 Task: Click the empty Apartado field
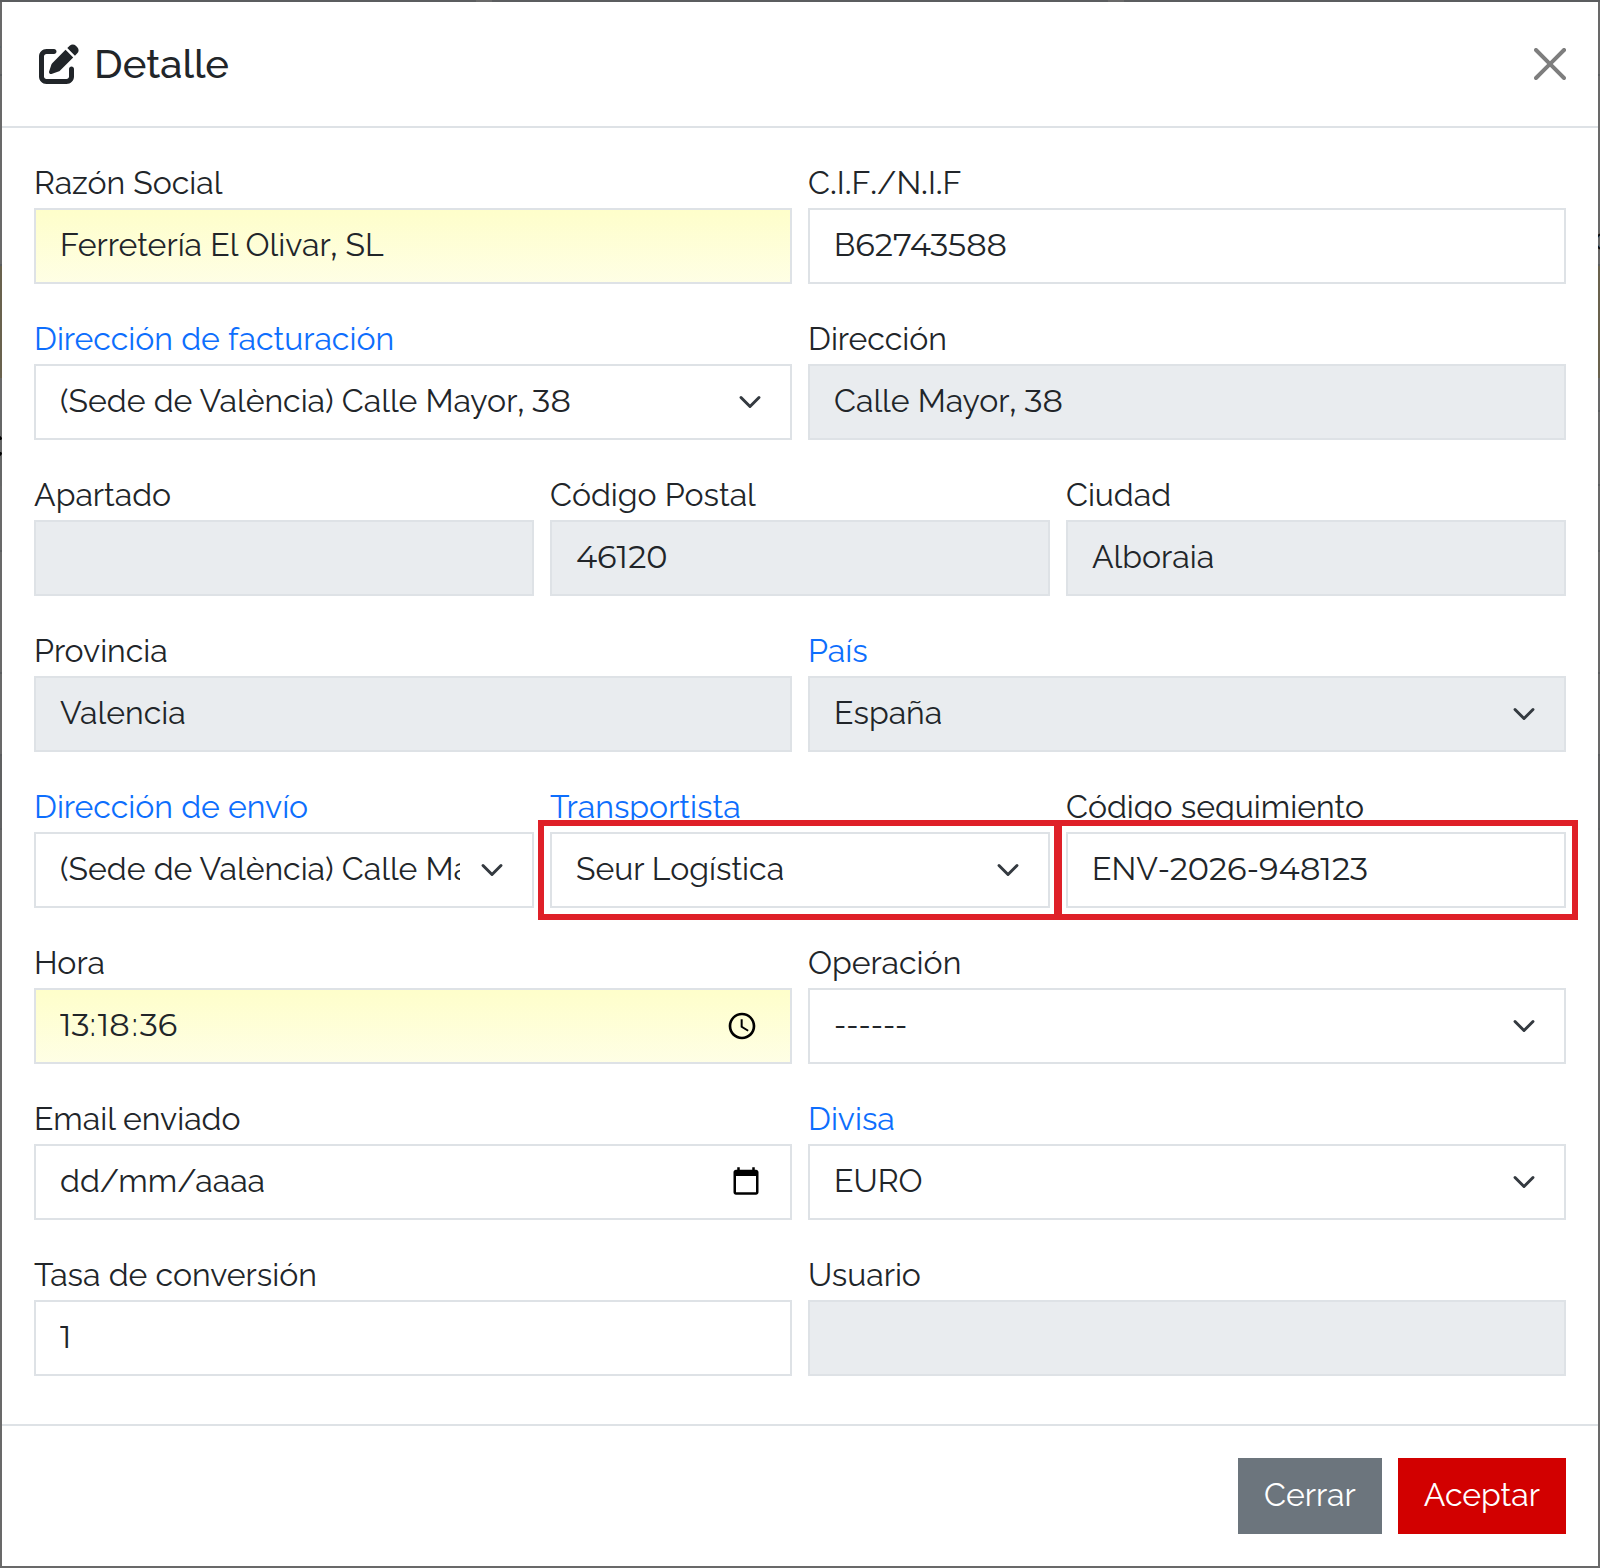click(284, 558)
